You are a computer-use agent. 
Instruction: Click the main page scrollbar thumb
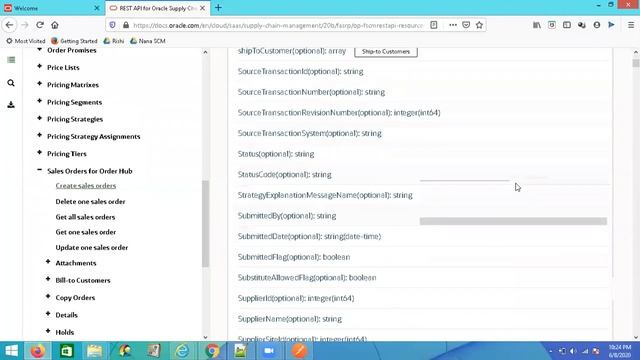tap(636, 63)
